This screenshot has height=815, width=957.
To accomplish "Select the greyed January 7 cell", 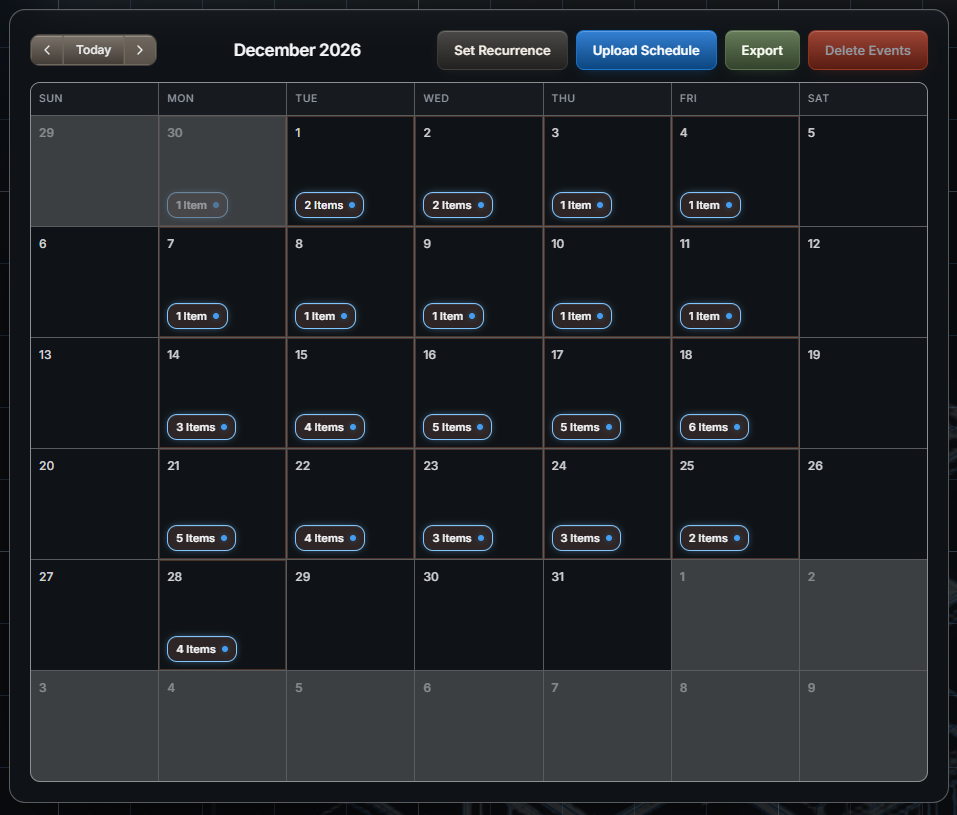I will [x=607, y=726].
